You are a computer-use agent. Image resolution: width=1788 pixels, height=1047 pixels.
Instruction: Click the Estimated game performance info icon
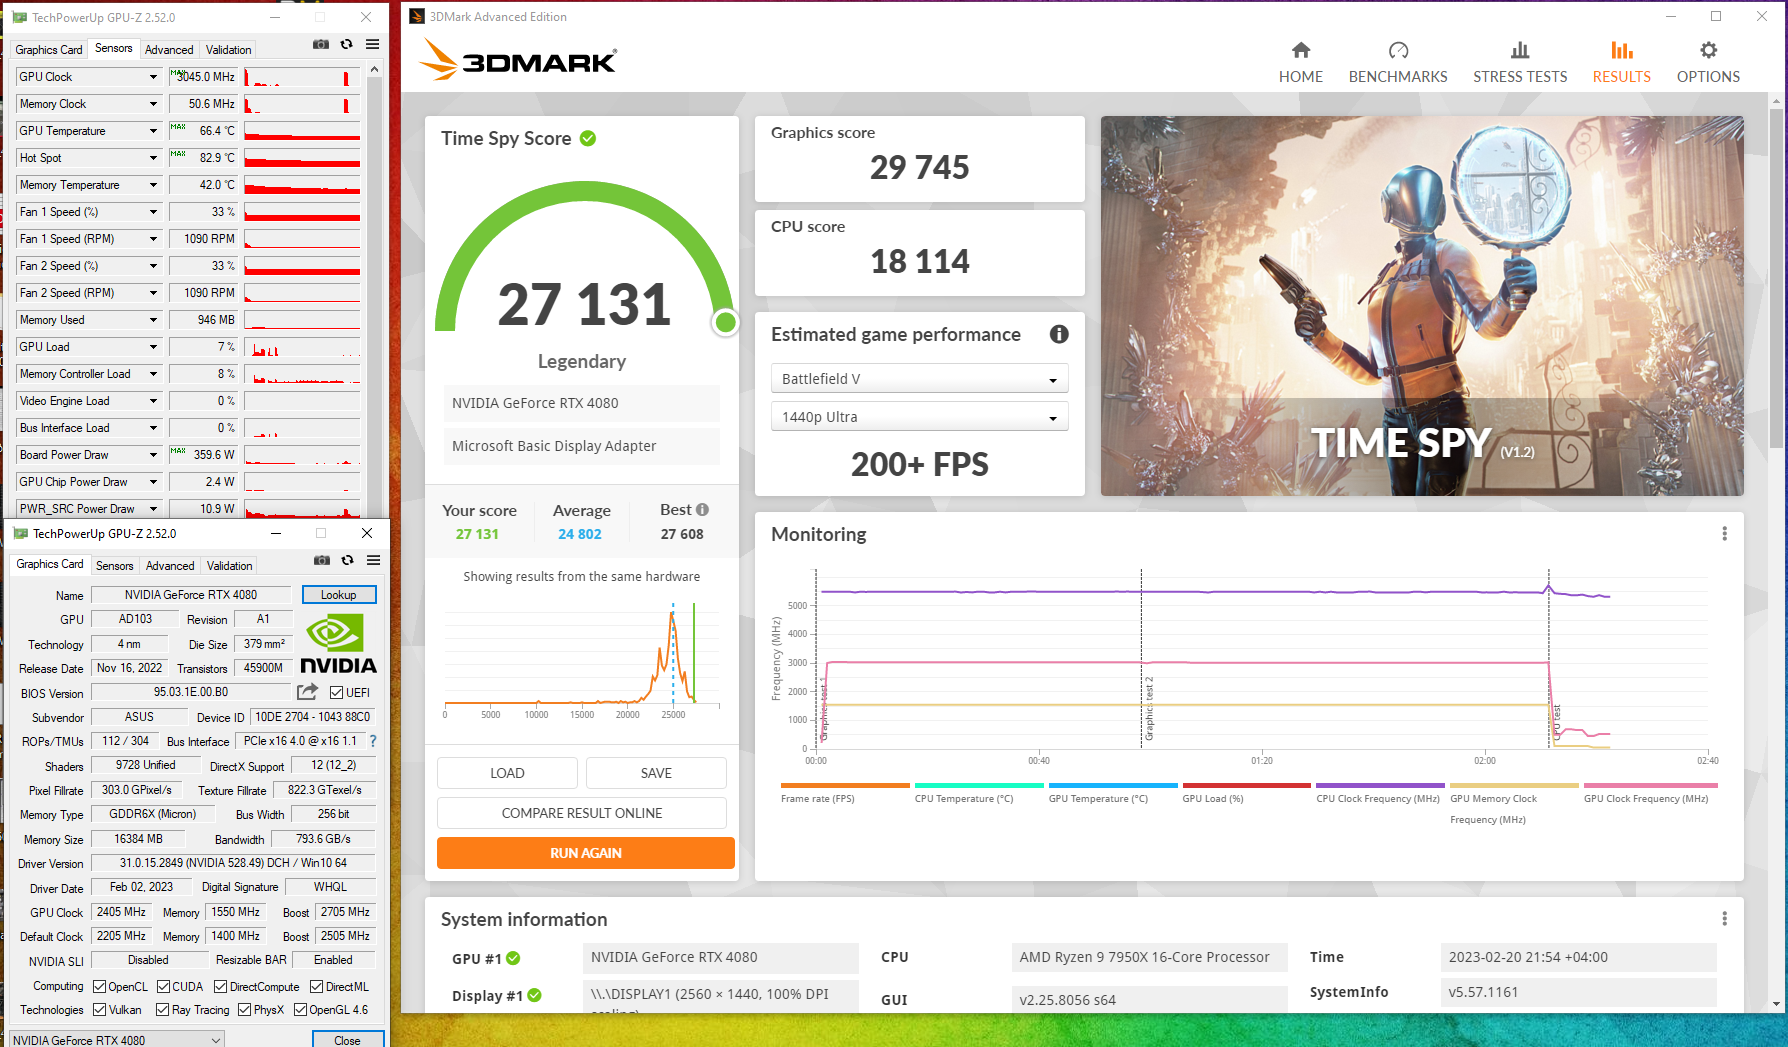(x=1058, y=335)
